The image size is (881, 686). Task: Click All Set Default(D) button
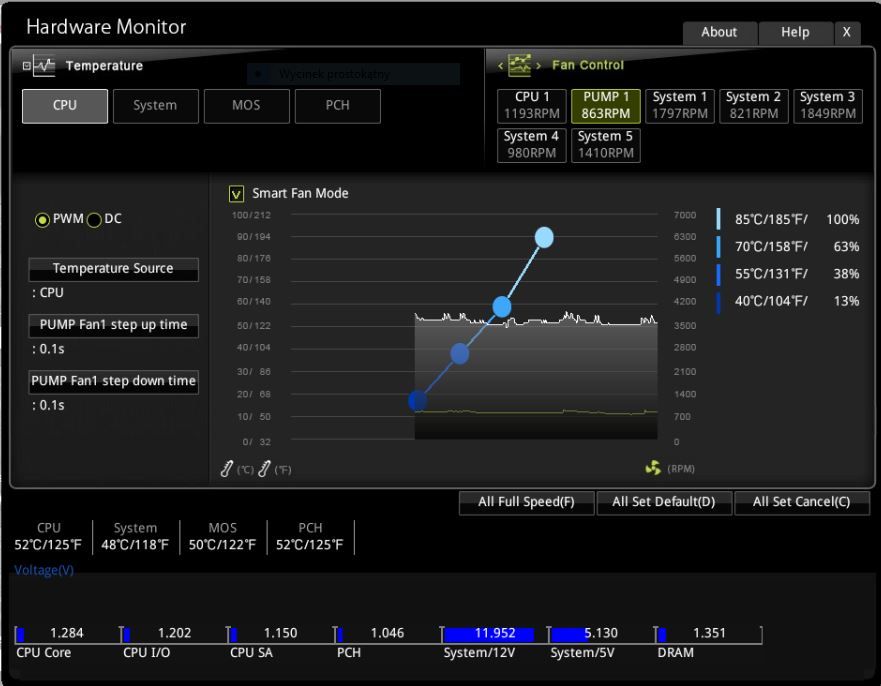pyautogui.click(x=664, y=502)
